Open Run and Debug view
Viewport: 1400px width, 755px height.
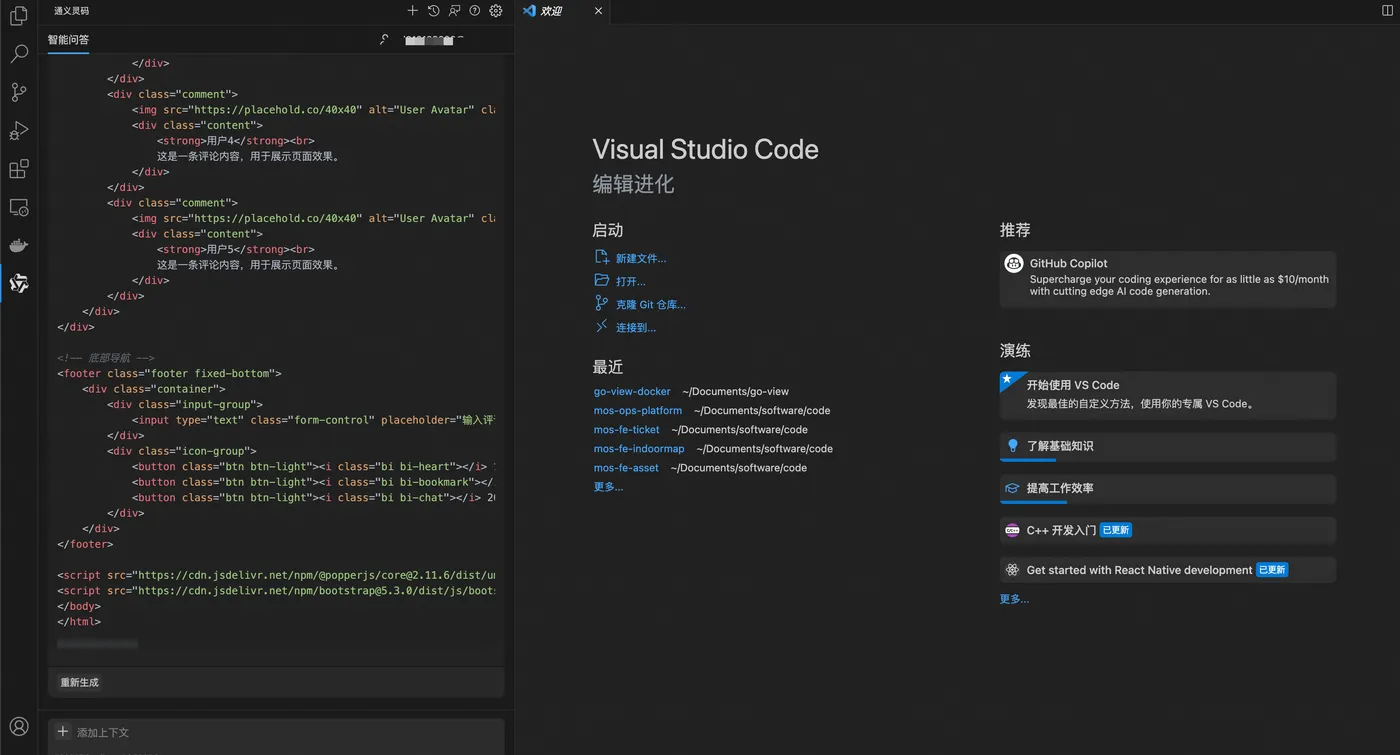[18, 131]
